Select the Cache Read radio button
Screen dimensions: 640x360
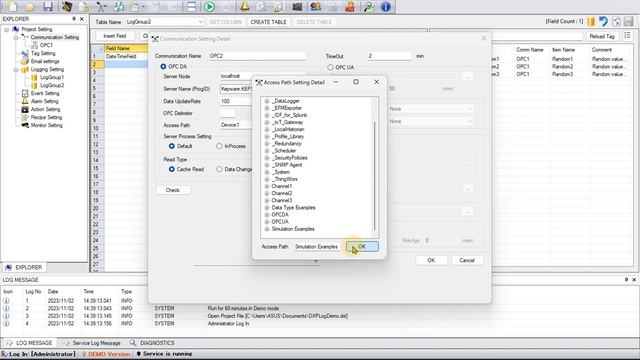(x=172, y=169)
